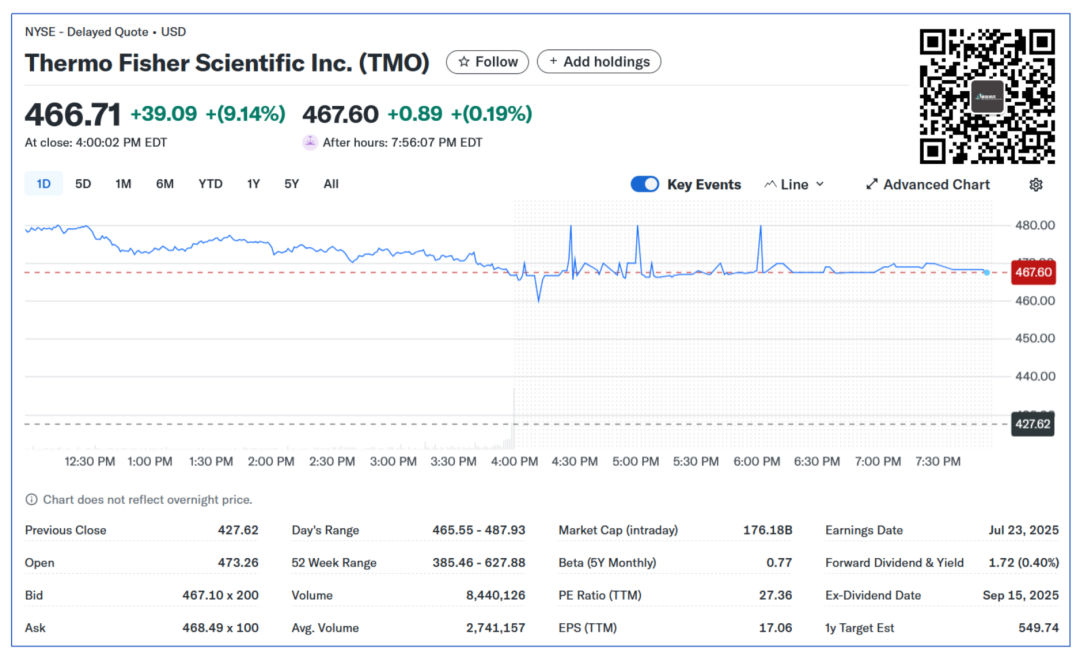Click the +39.09 price change value
The image size is (1080, 657).
pos(164,114)
